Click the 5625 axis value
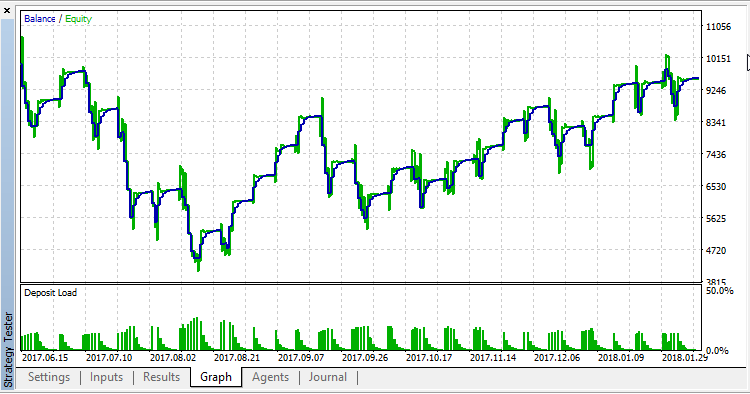This screenshot has height=394, width=750. (x=716, y=219)
